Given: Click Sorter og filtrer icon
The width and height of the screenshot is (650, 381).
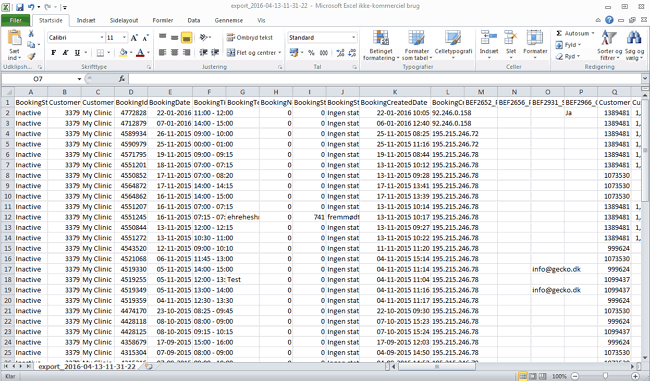Looking at the screenshot, I should click(x=609, y=38).
